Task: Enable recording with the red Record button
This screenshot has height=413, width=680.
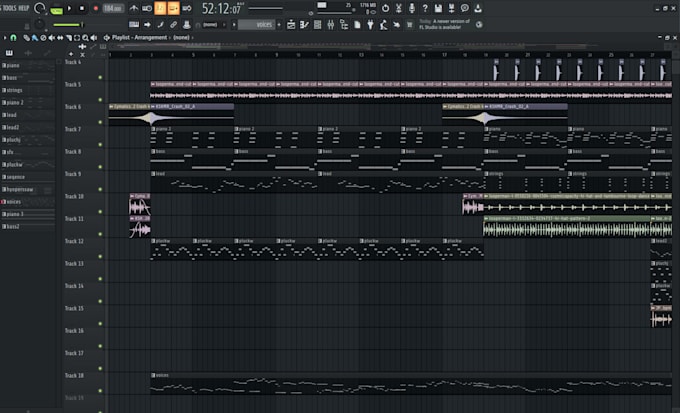Action: (x=95, y=8)
